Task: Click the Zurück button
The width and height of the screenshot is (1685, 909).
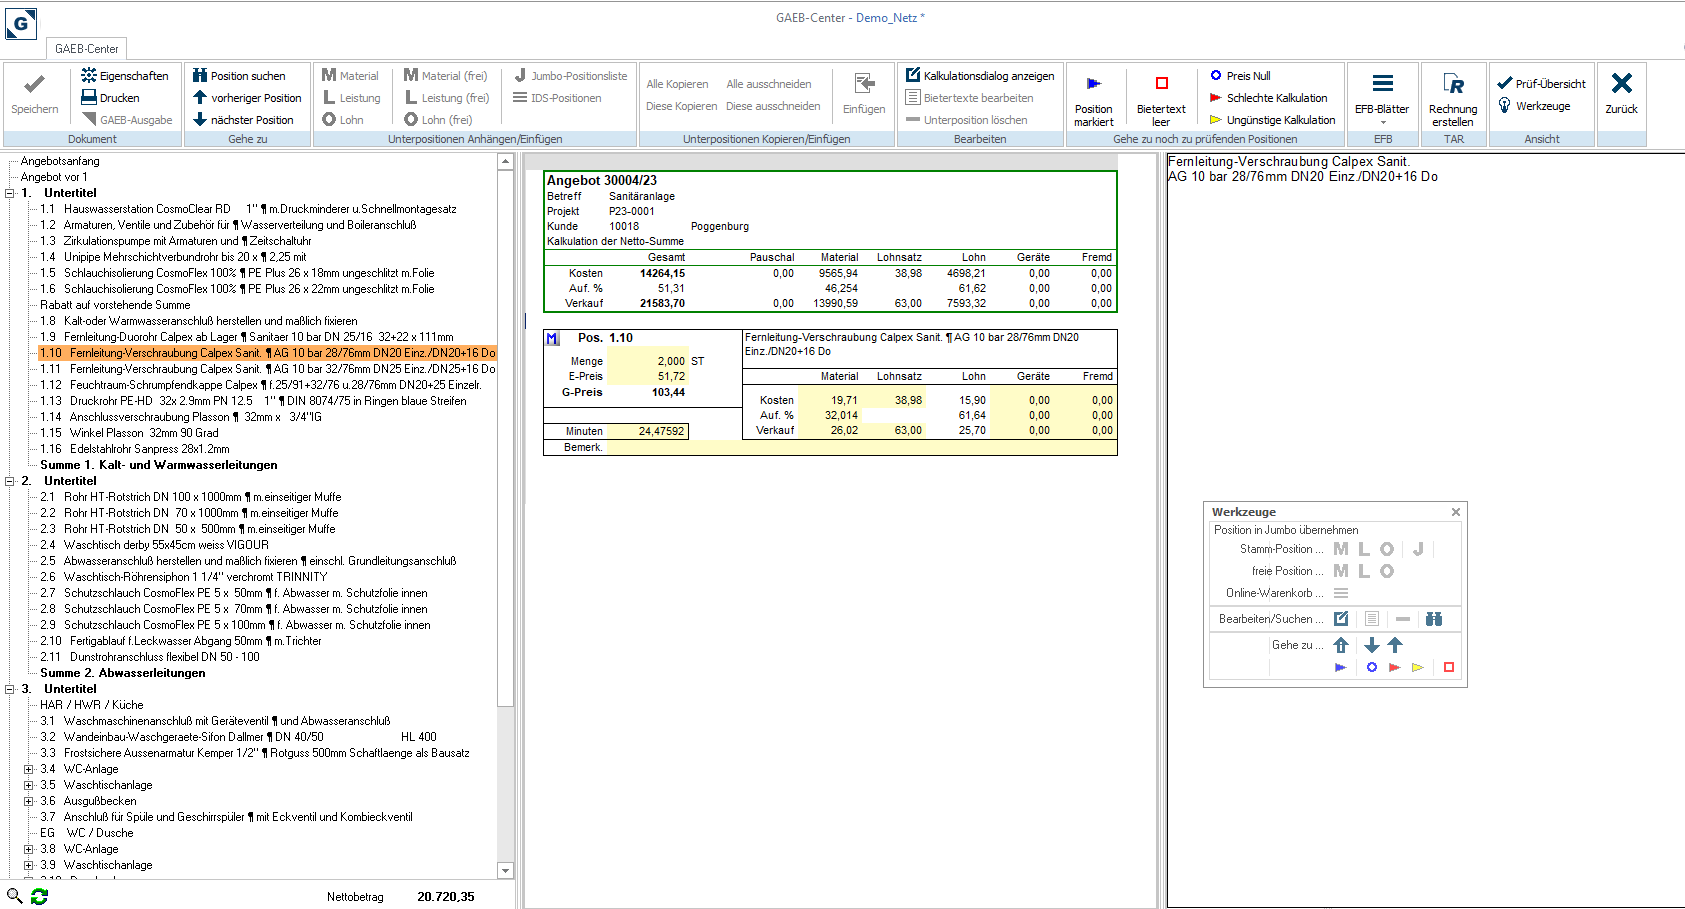Action: (x=1621, y=94)
